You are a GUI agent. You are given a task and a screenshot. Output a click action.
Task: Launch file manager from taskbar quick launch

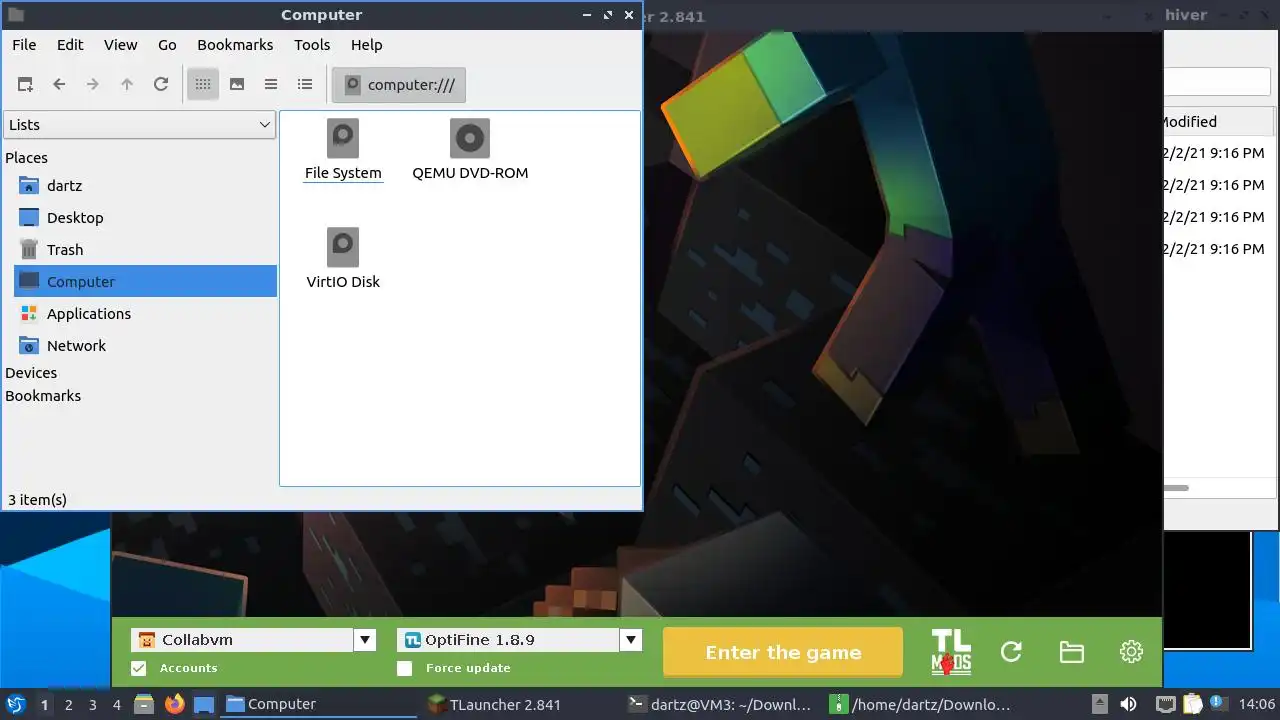(144, 704)
